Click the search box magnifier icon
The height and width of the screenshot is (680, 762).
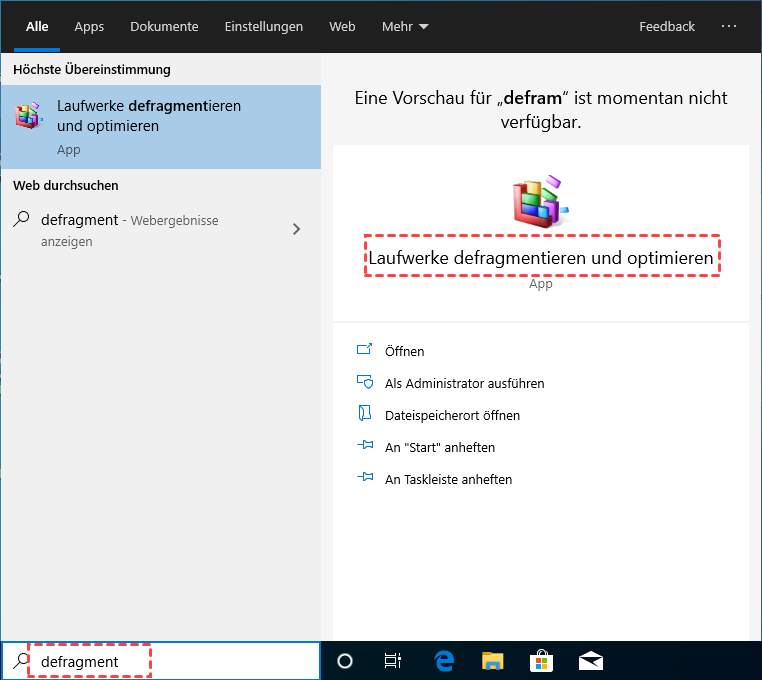tap(21, 660)
